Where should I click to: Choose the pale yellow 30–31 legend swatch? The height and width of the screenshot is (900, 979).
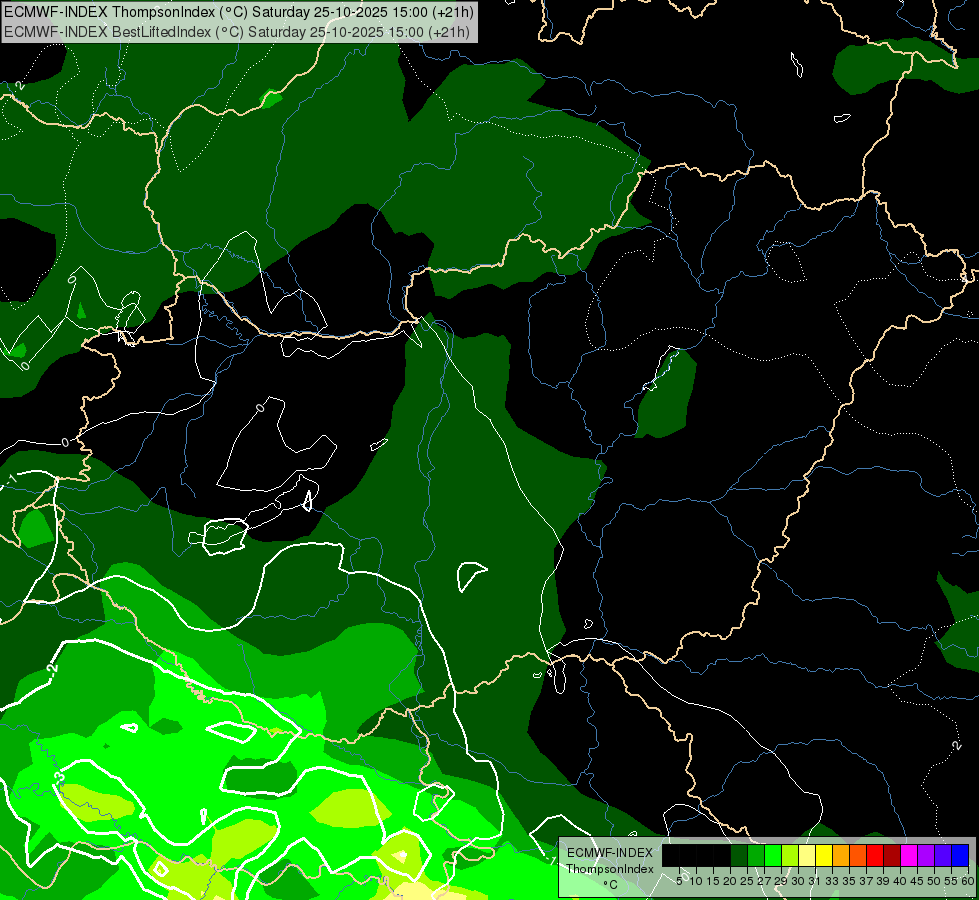click(807, 855)
